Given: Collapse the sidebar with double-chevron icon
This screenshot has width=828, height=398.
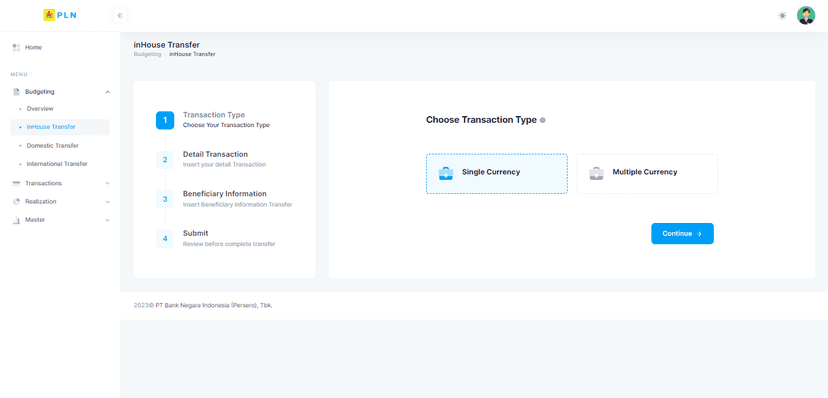Looking at the screenshot, I should 120,16.
